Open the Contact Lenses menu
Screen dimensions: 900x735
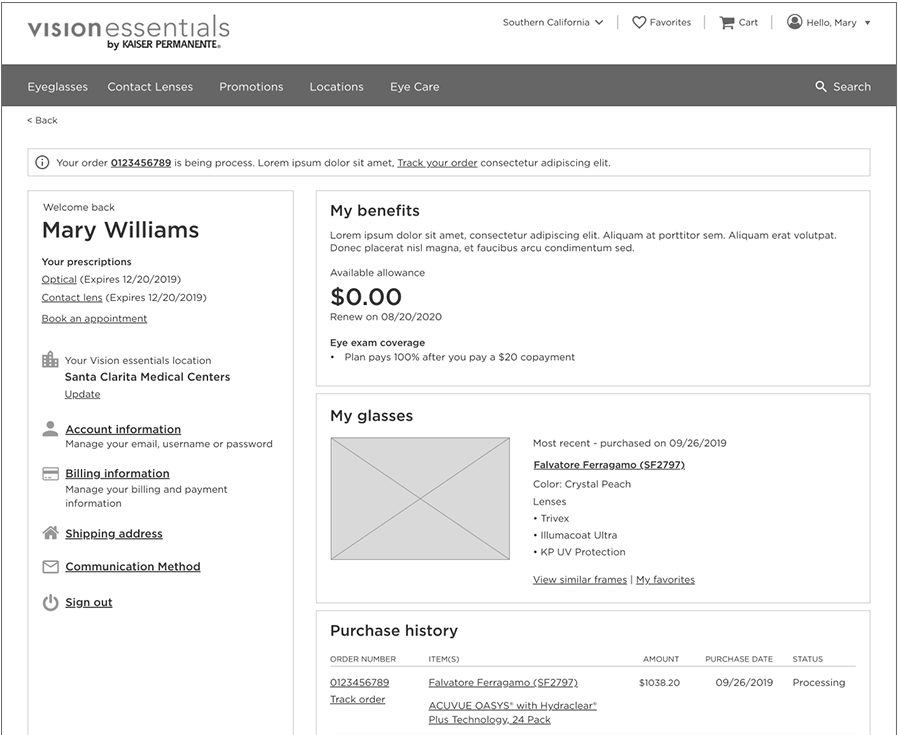(x=150, y=87)
